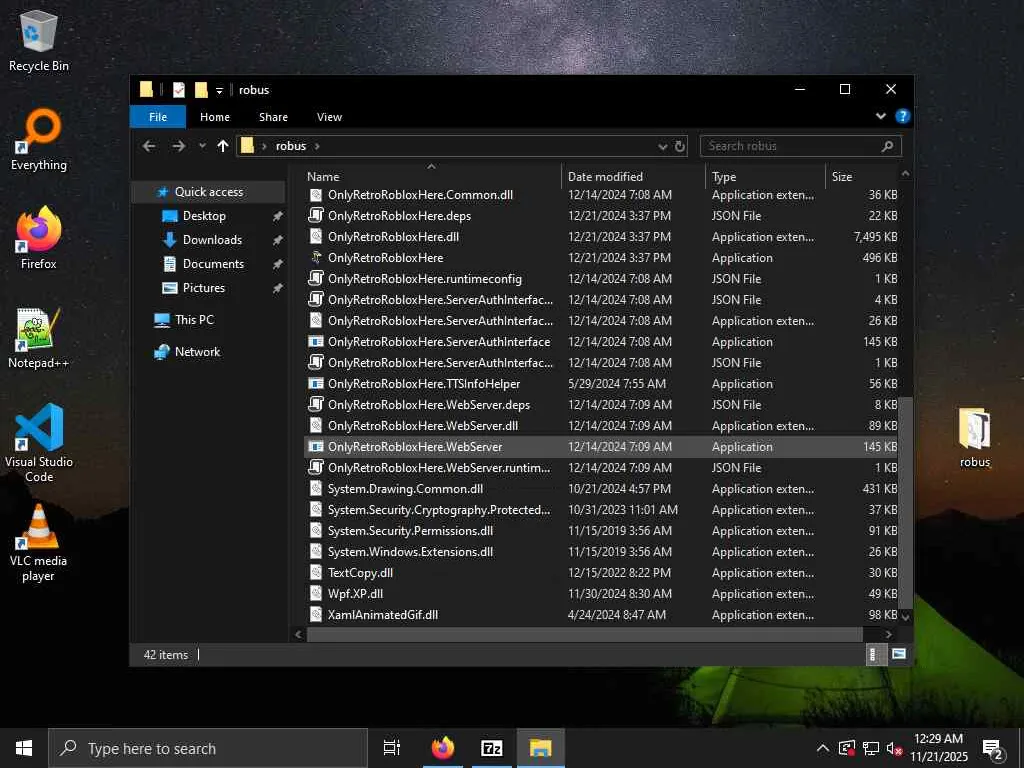Click the vertical scrollbar thumb in file list
This screenshot has width=1024, height=768.
905,503
